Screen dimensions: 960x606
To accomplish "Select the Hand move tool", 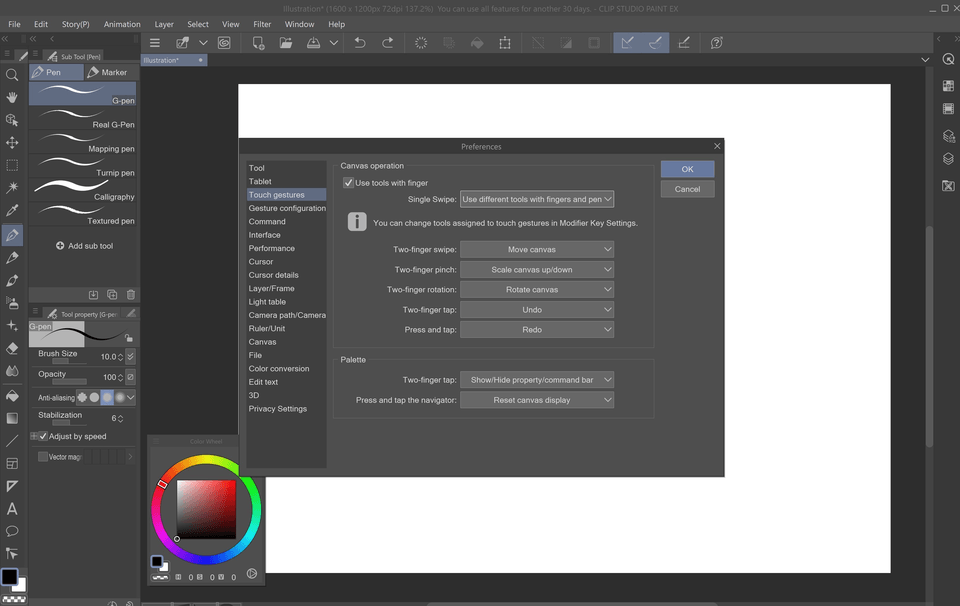I will tap(12, 97).
